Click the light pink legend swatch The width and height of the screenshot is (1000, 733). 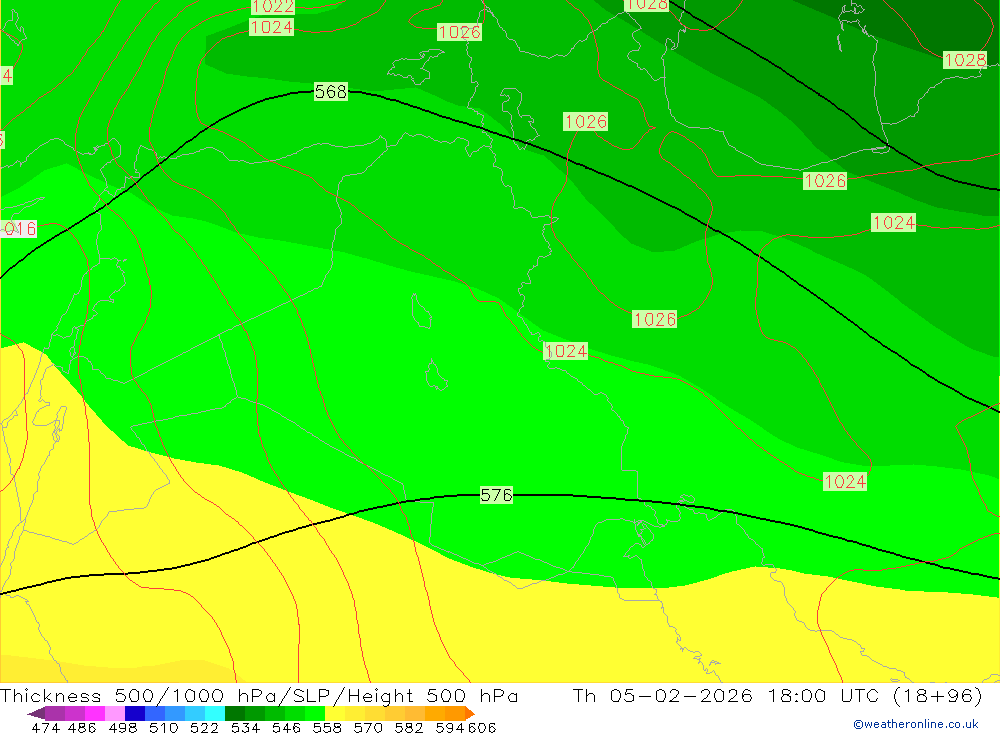click(x=115, y=713)
